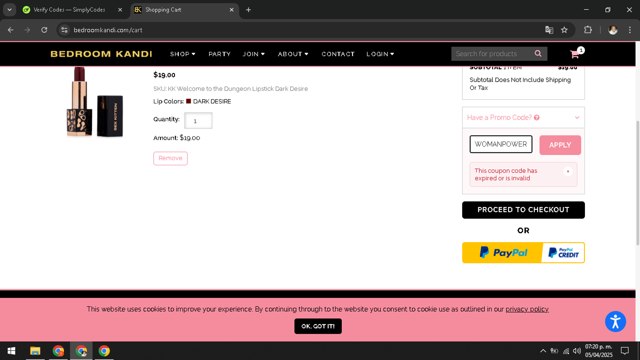This screenshot has width=640, height=360.
Task: Accept cookies with OK, GOT IT button
Action: 318,326
